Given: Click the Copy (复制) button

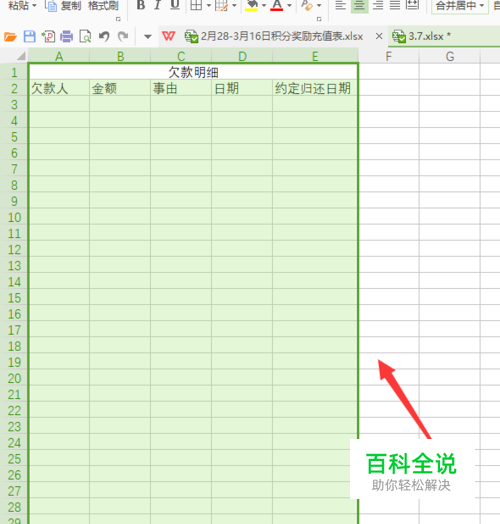Looking at the screenshot, I should (x=63, y=5).
